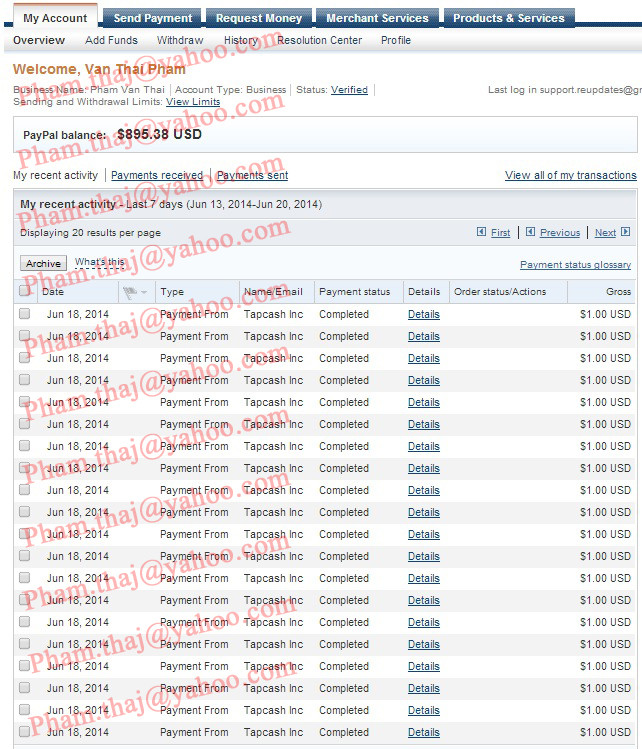Click the Displaying 20 results per page text

(x=90, y=233)
